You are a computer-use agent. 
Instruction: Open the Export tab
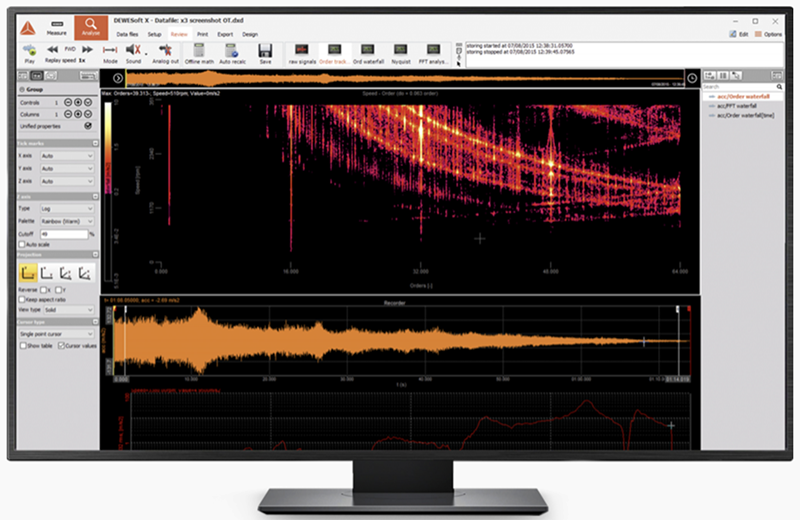[x=224, y=34]
